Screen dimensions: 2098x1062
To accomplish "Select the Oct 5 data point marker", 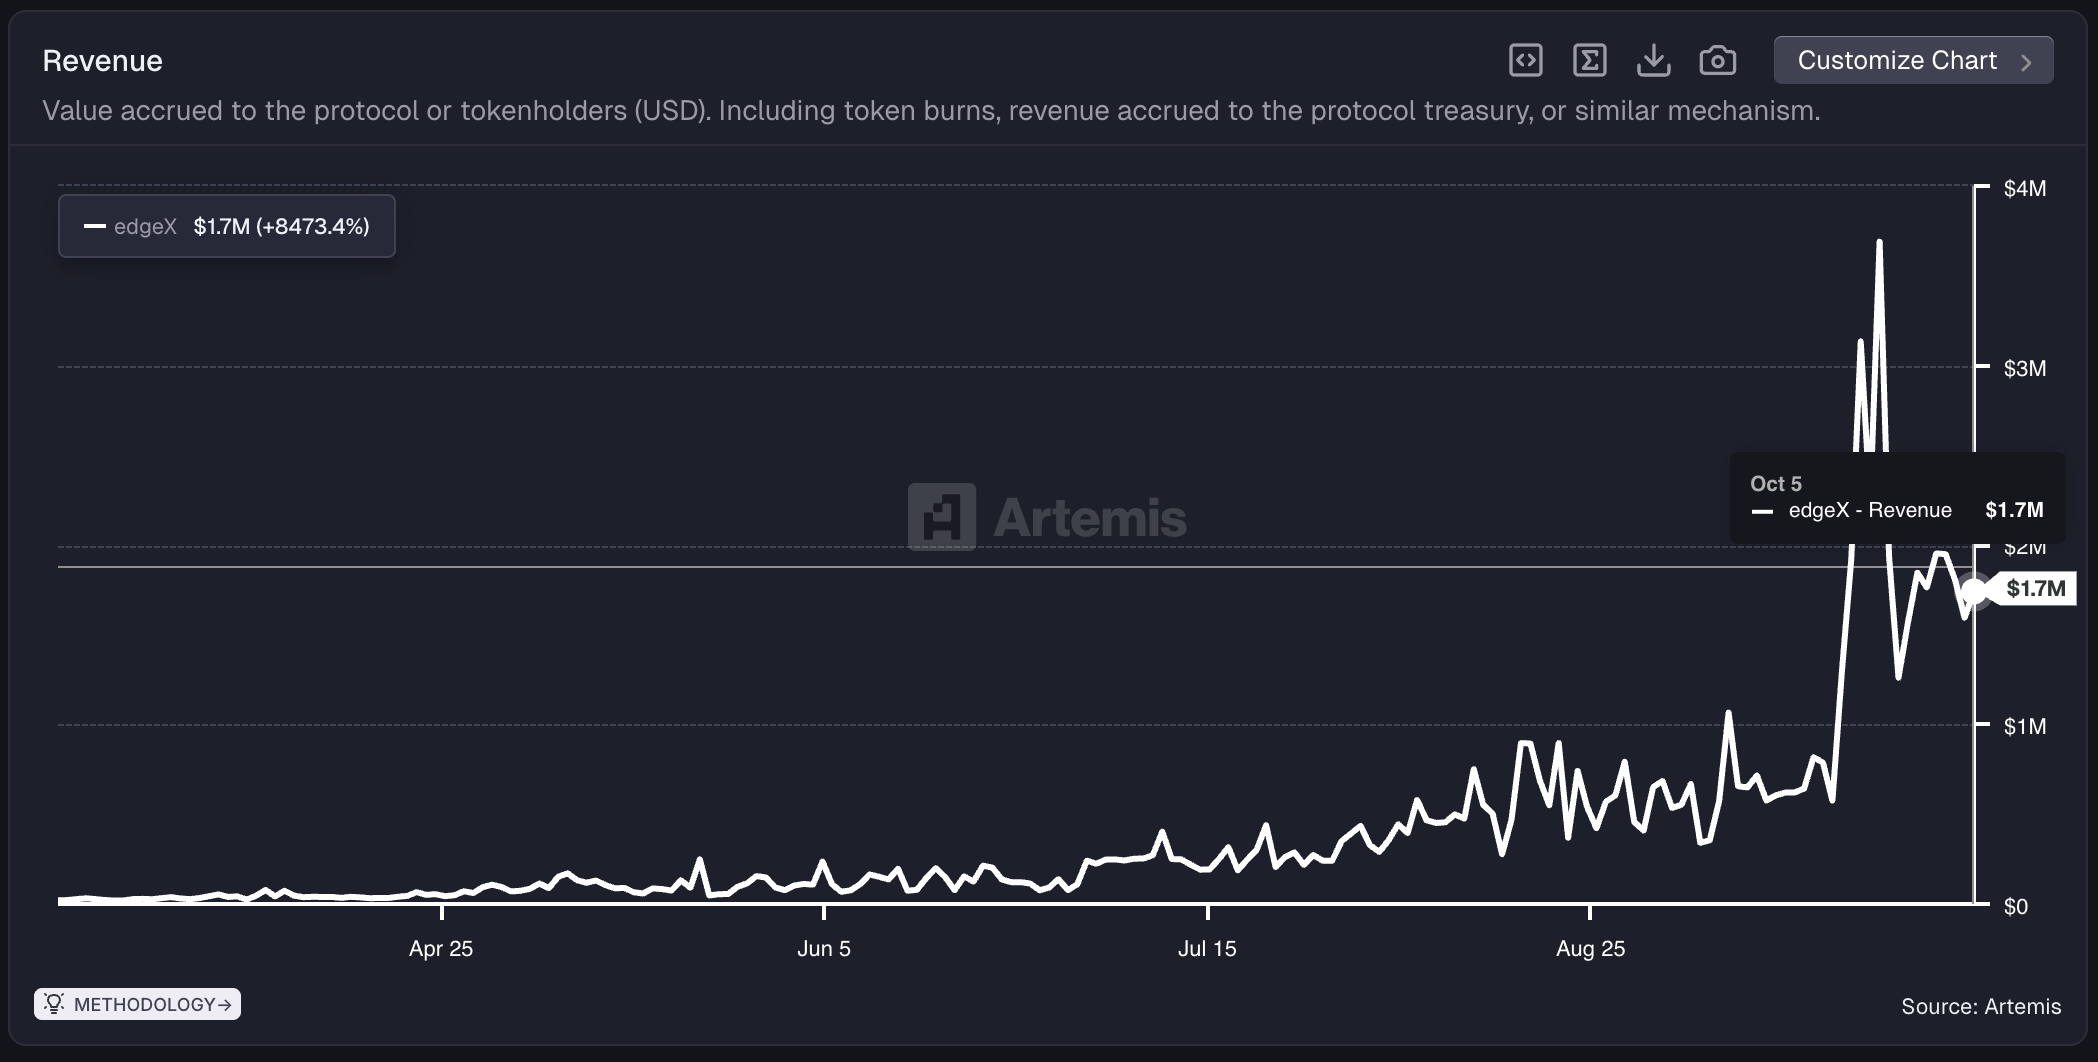I will (x=1975, y=591).
